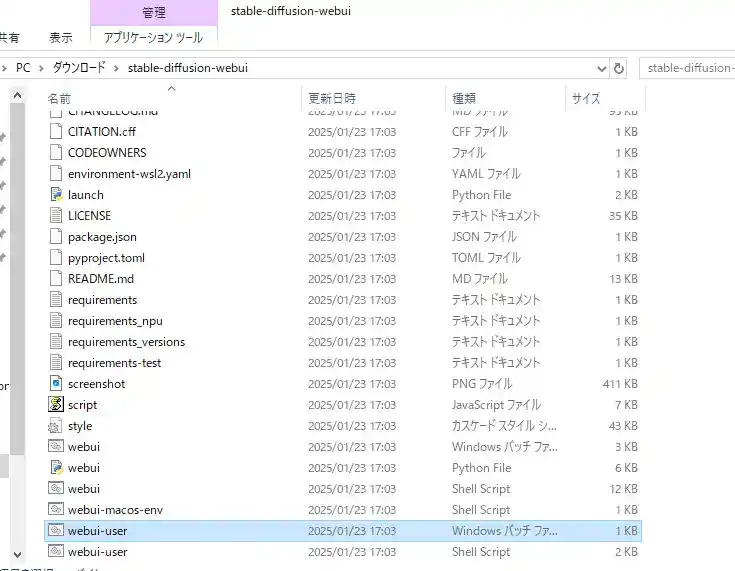Viewport: 735px width, 571px height.
Task: Click the CITATION.cff file icon
Action: pyautogui.click(x=56, y=132)
